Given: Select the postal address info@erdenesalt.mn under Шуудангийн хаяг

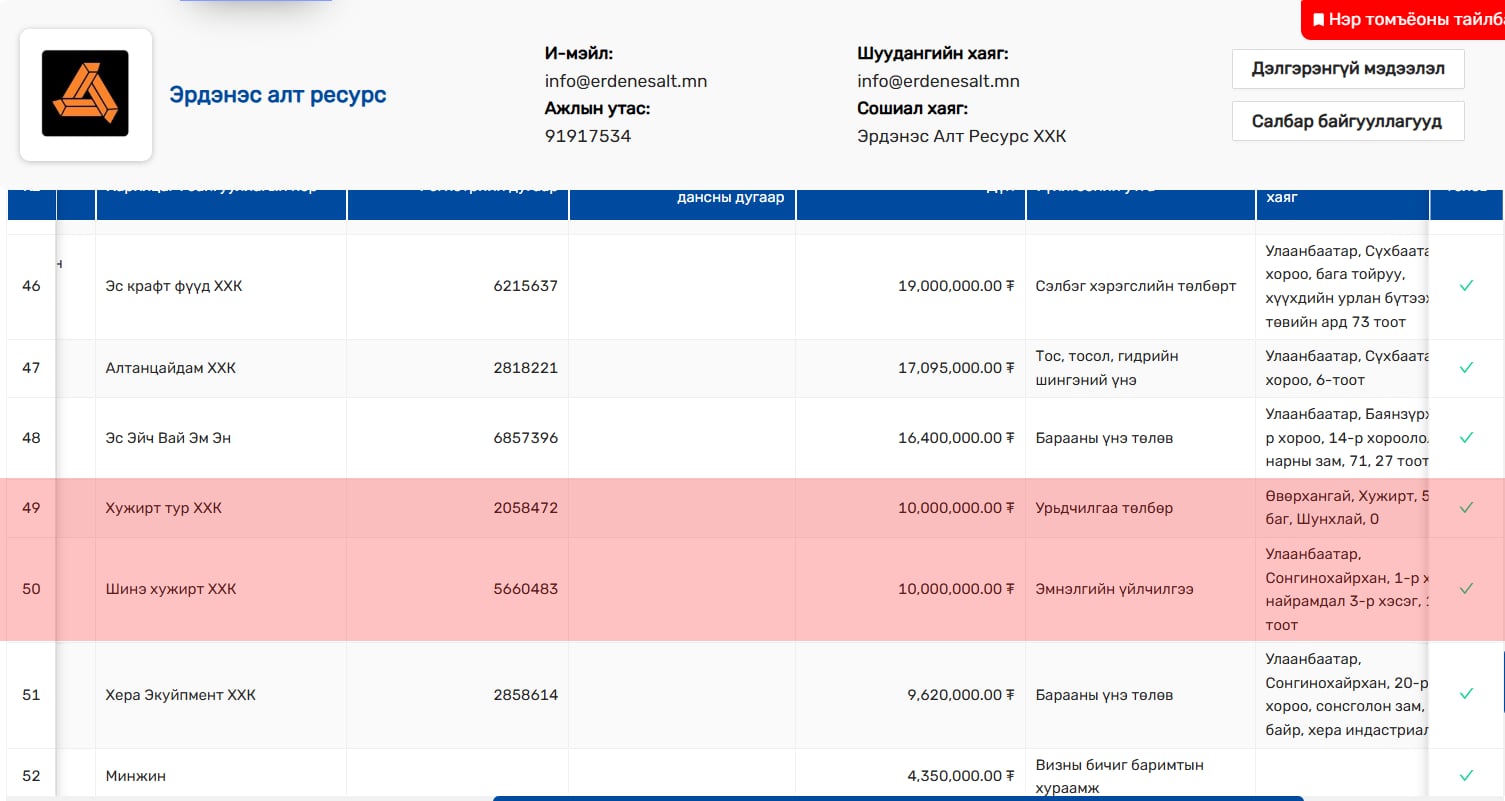Looking at the screenshot, I should click(x=938, y=81).
